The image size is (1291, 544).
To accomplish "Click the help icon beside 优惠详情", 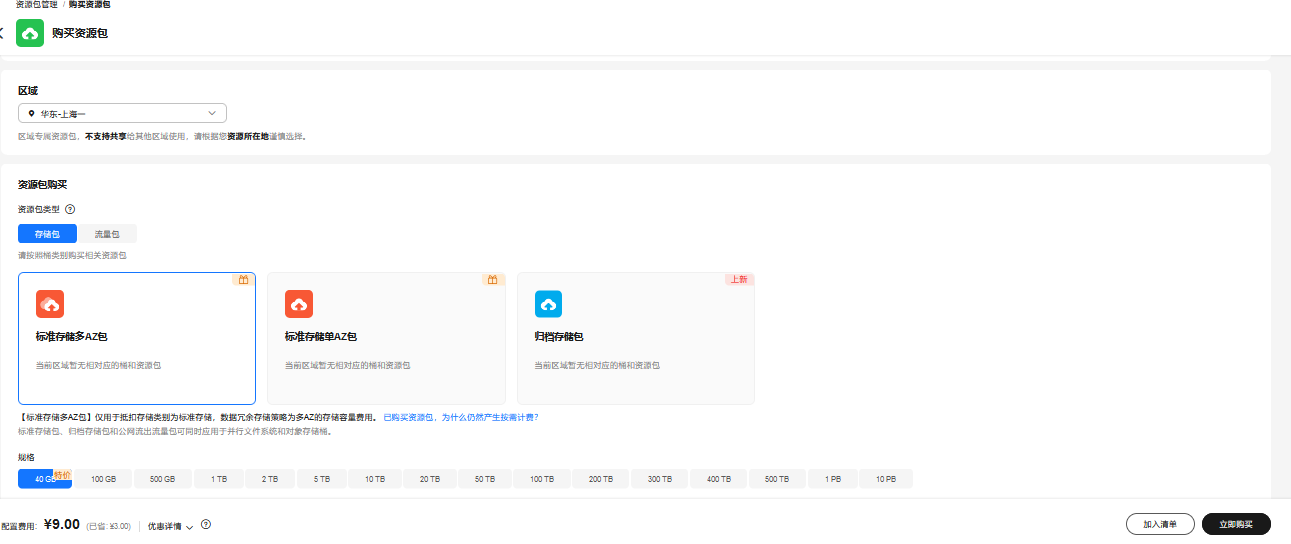I will 206,525.
